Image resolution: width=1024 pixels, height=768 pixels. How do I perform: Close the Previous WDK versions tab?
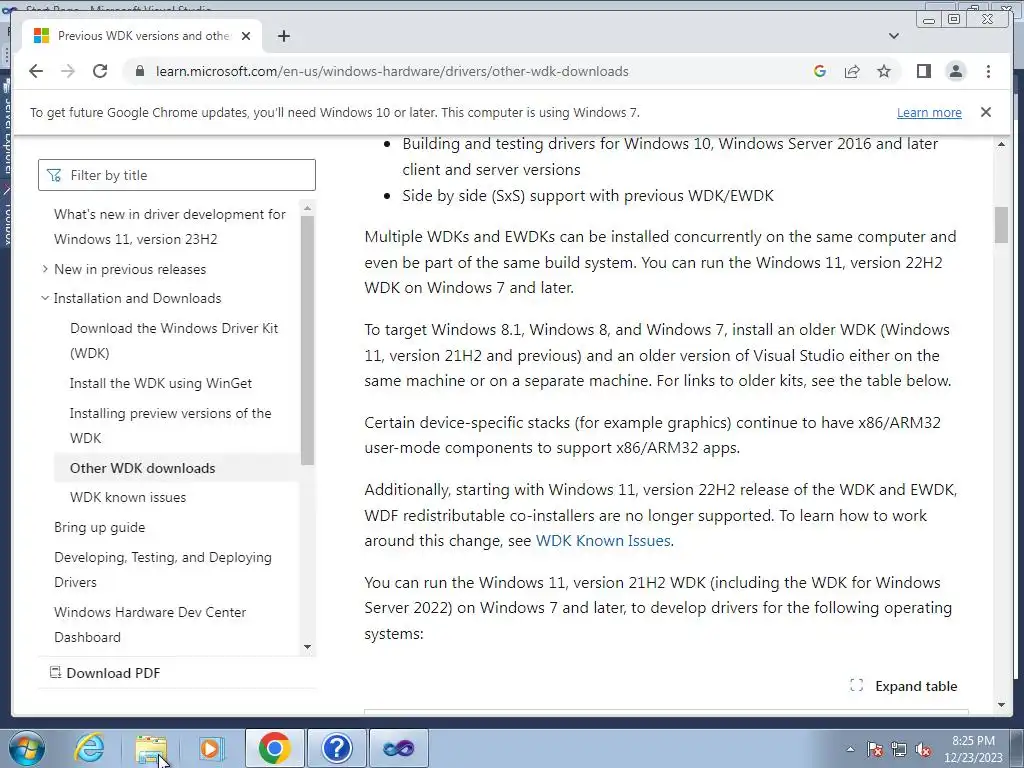(x=246, y=36)
